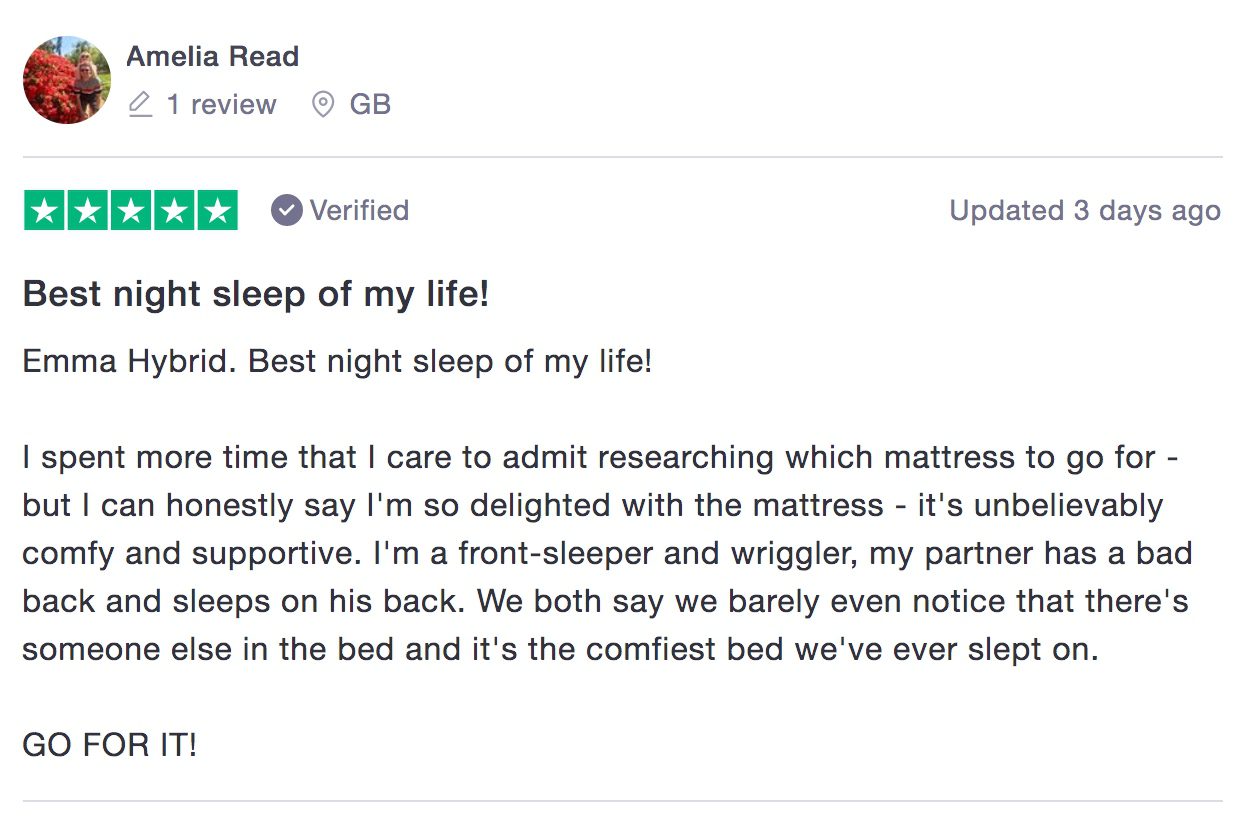
Task: Select the review body paragraph text
Action: point(600,553)
